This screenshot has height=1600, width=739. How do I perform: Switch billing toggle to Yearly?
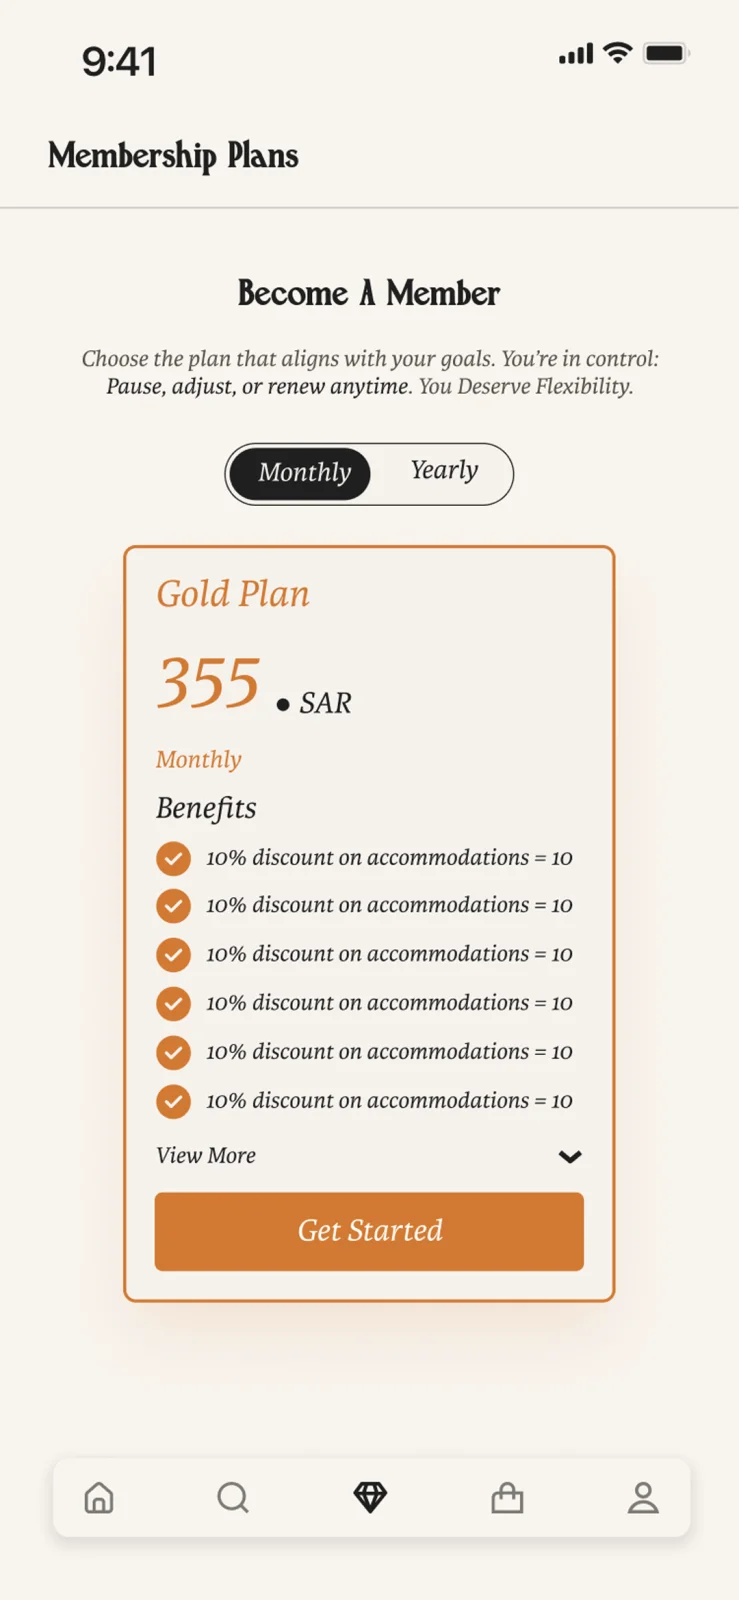[x=444, y=471]
